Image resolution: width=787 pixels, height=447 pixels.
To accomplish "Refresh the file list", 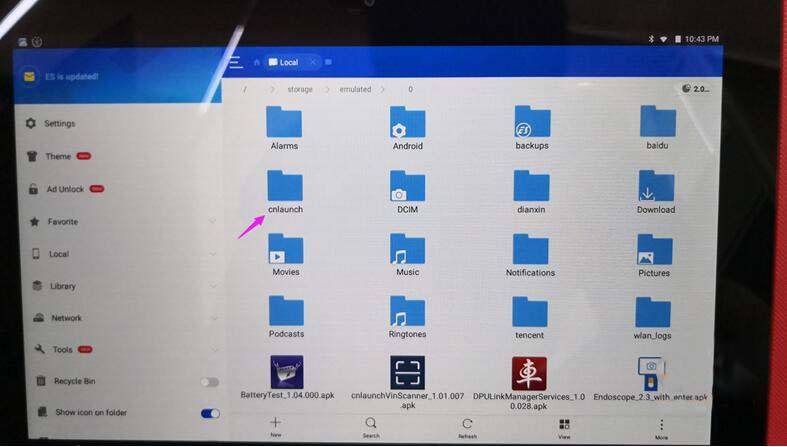I will coord(467,427).
